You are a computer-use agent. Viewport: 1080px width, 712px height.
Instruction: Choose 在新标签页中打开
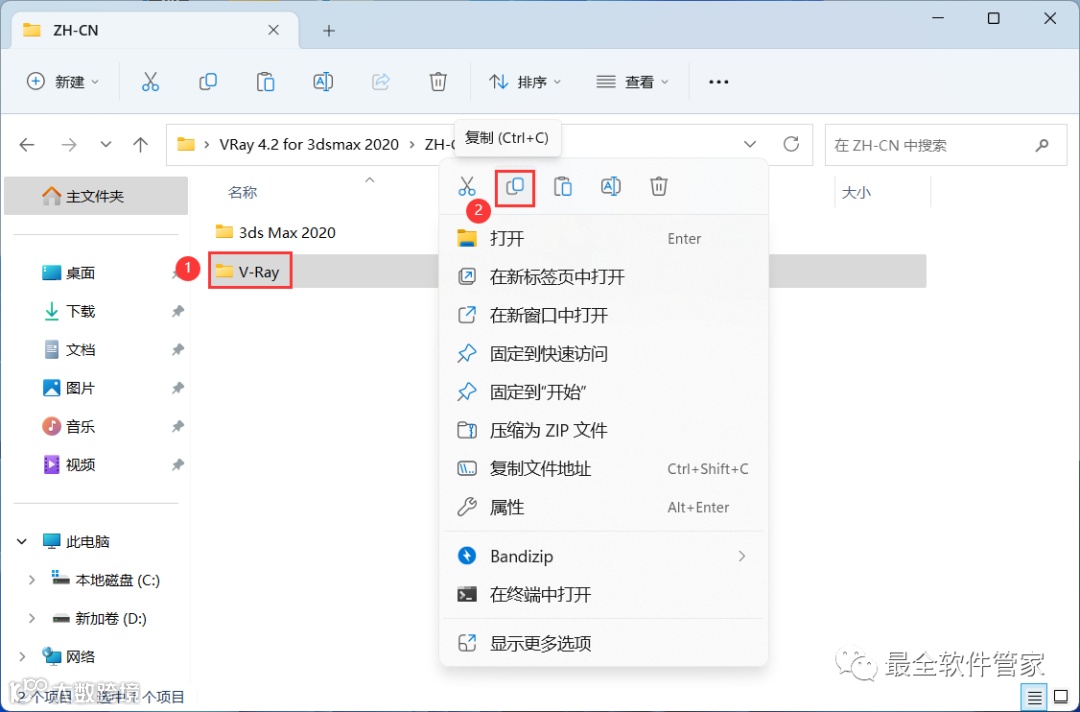coord(603,277)
